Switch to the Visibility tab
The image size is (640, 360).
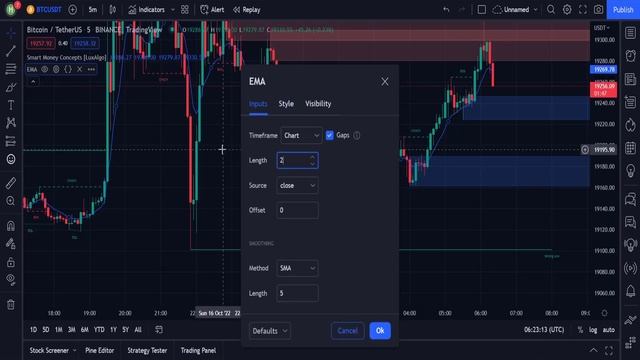(318, 104)
